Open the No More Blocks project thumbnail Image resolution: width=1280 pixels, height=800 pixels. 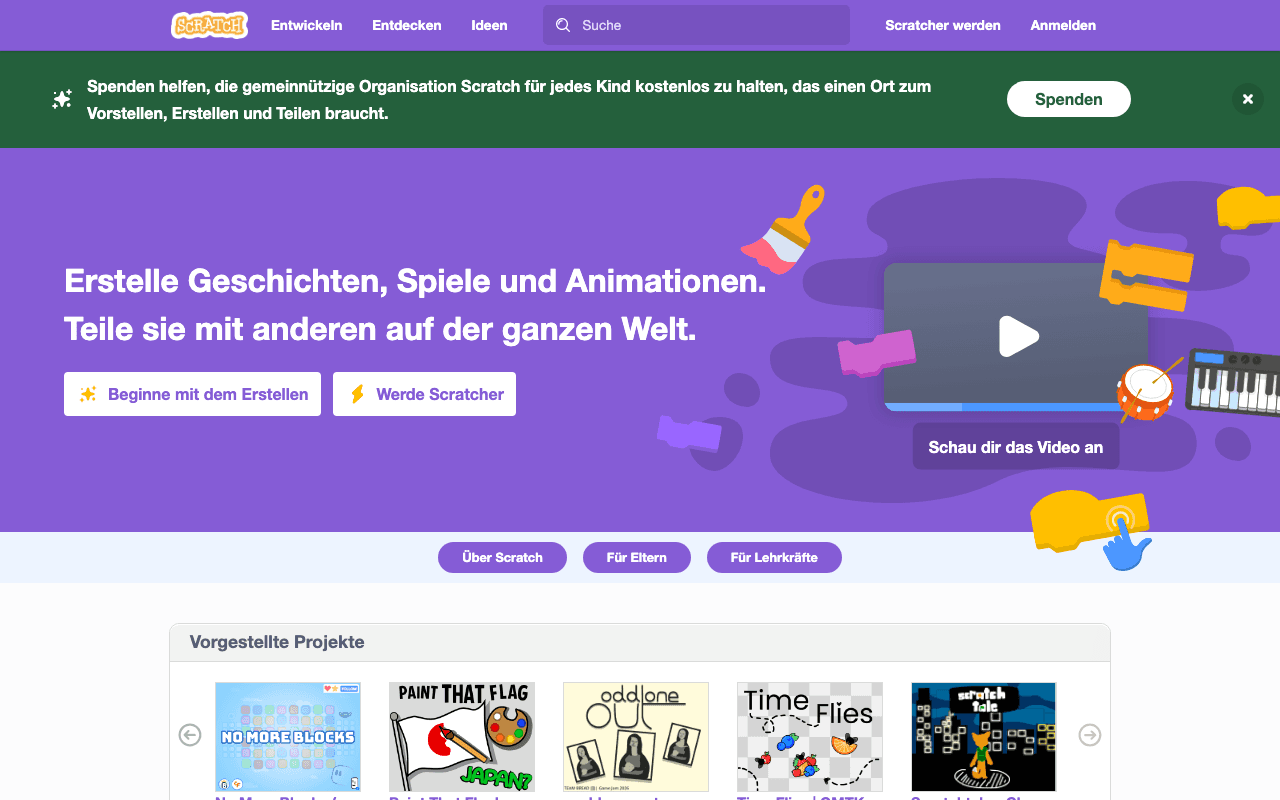pos(288,737)
